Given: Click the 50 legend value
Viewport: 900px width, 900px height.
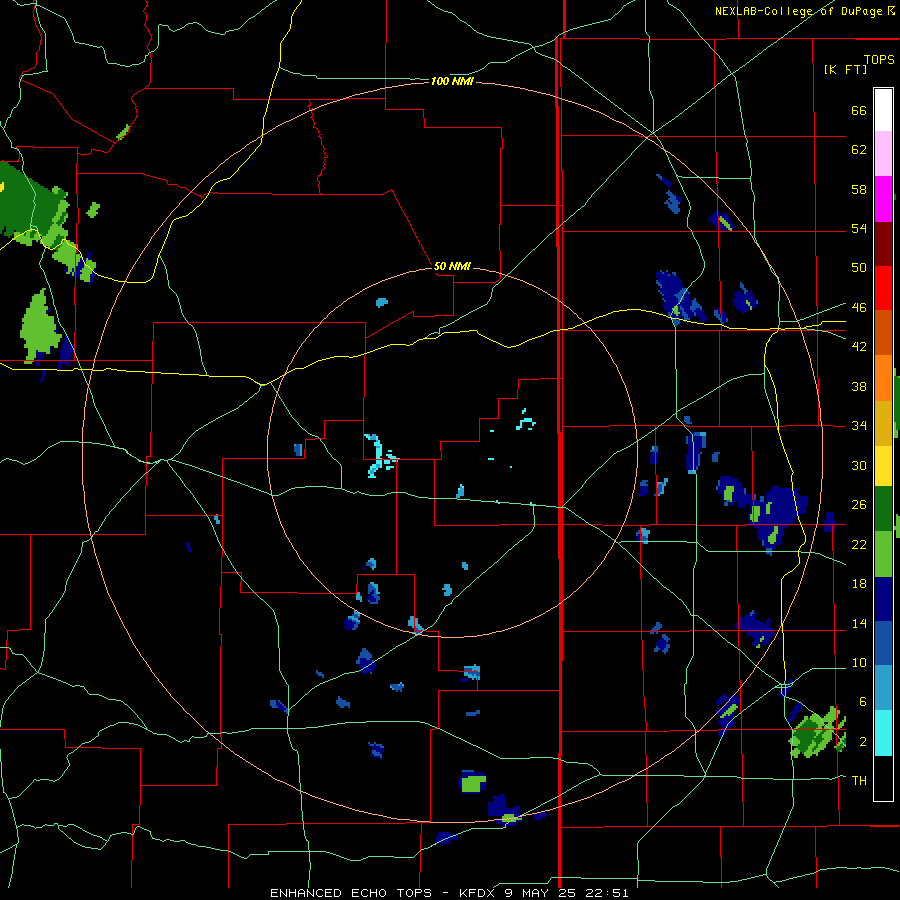Looking at the screenshot, I should (859, 267).
